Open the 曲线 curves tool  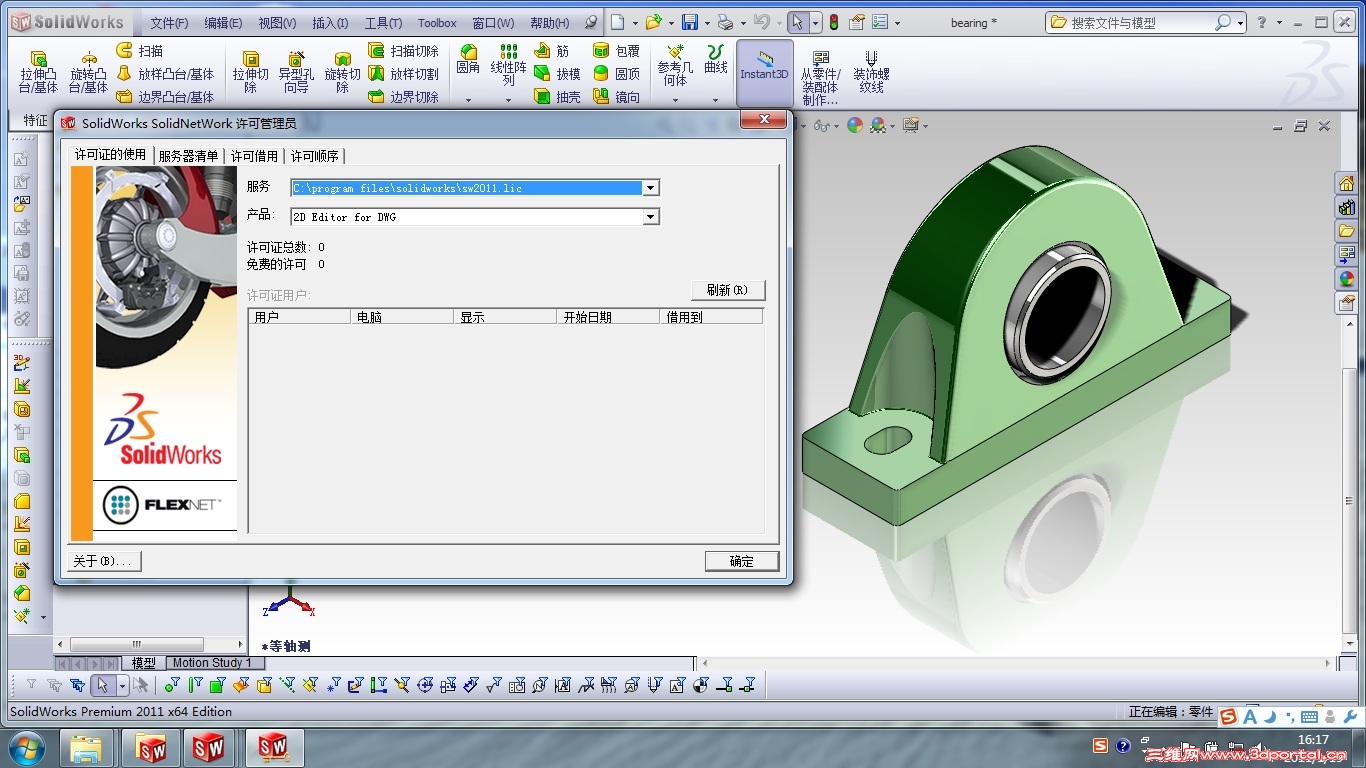click(x=716, y=60)
